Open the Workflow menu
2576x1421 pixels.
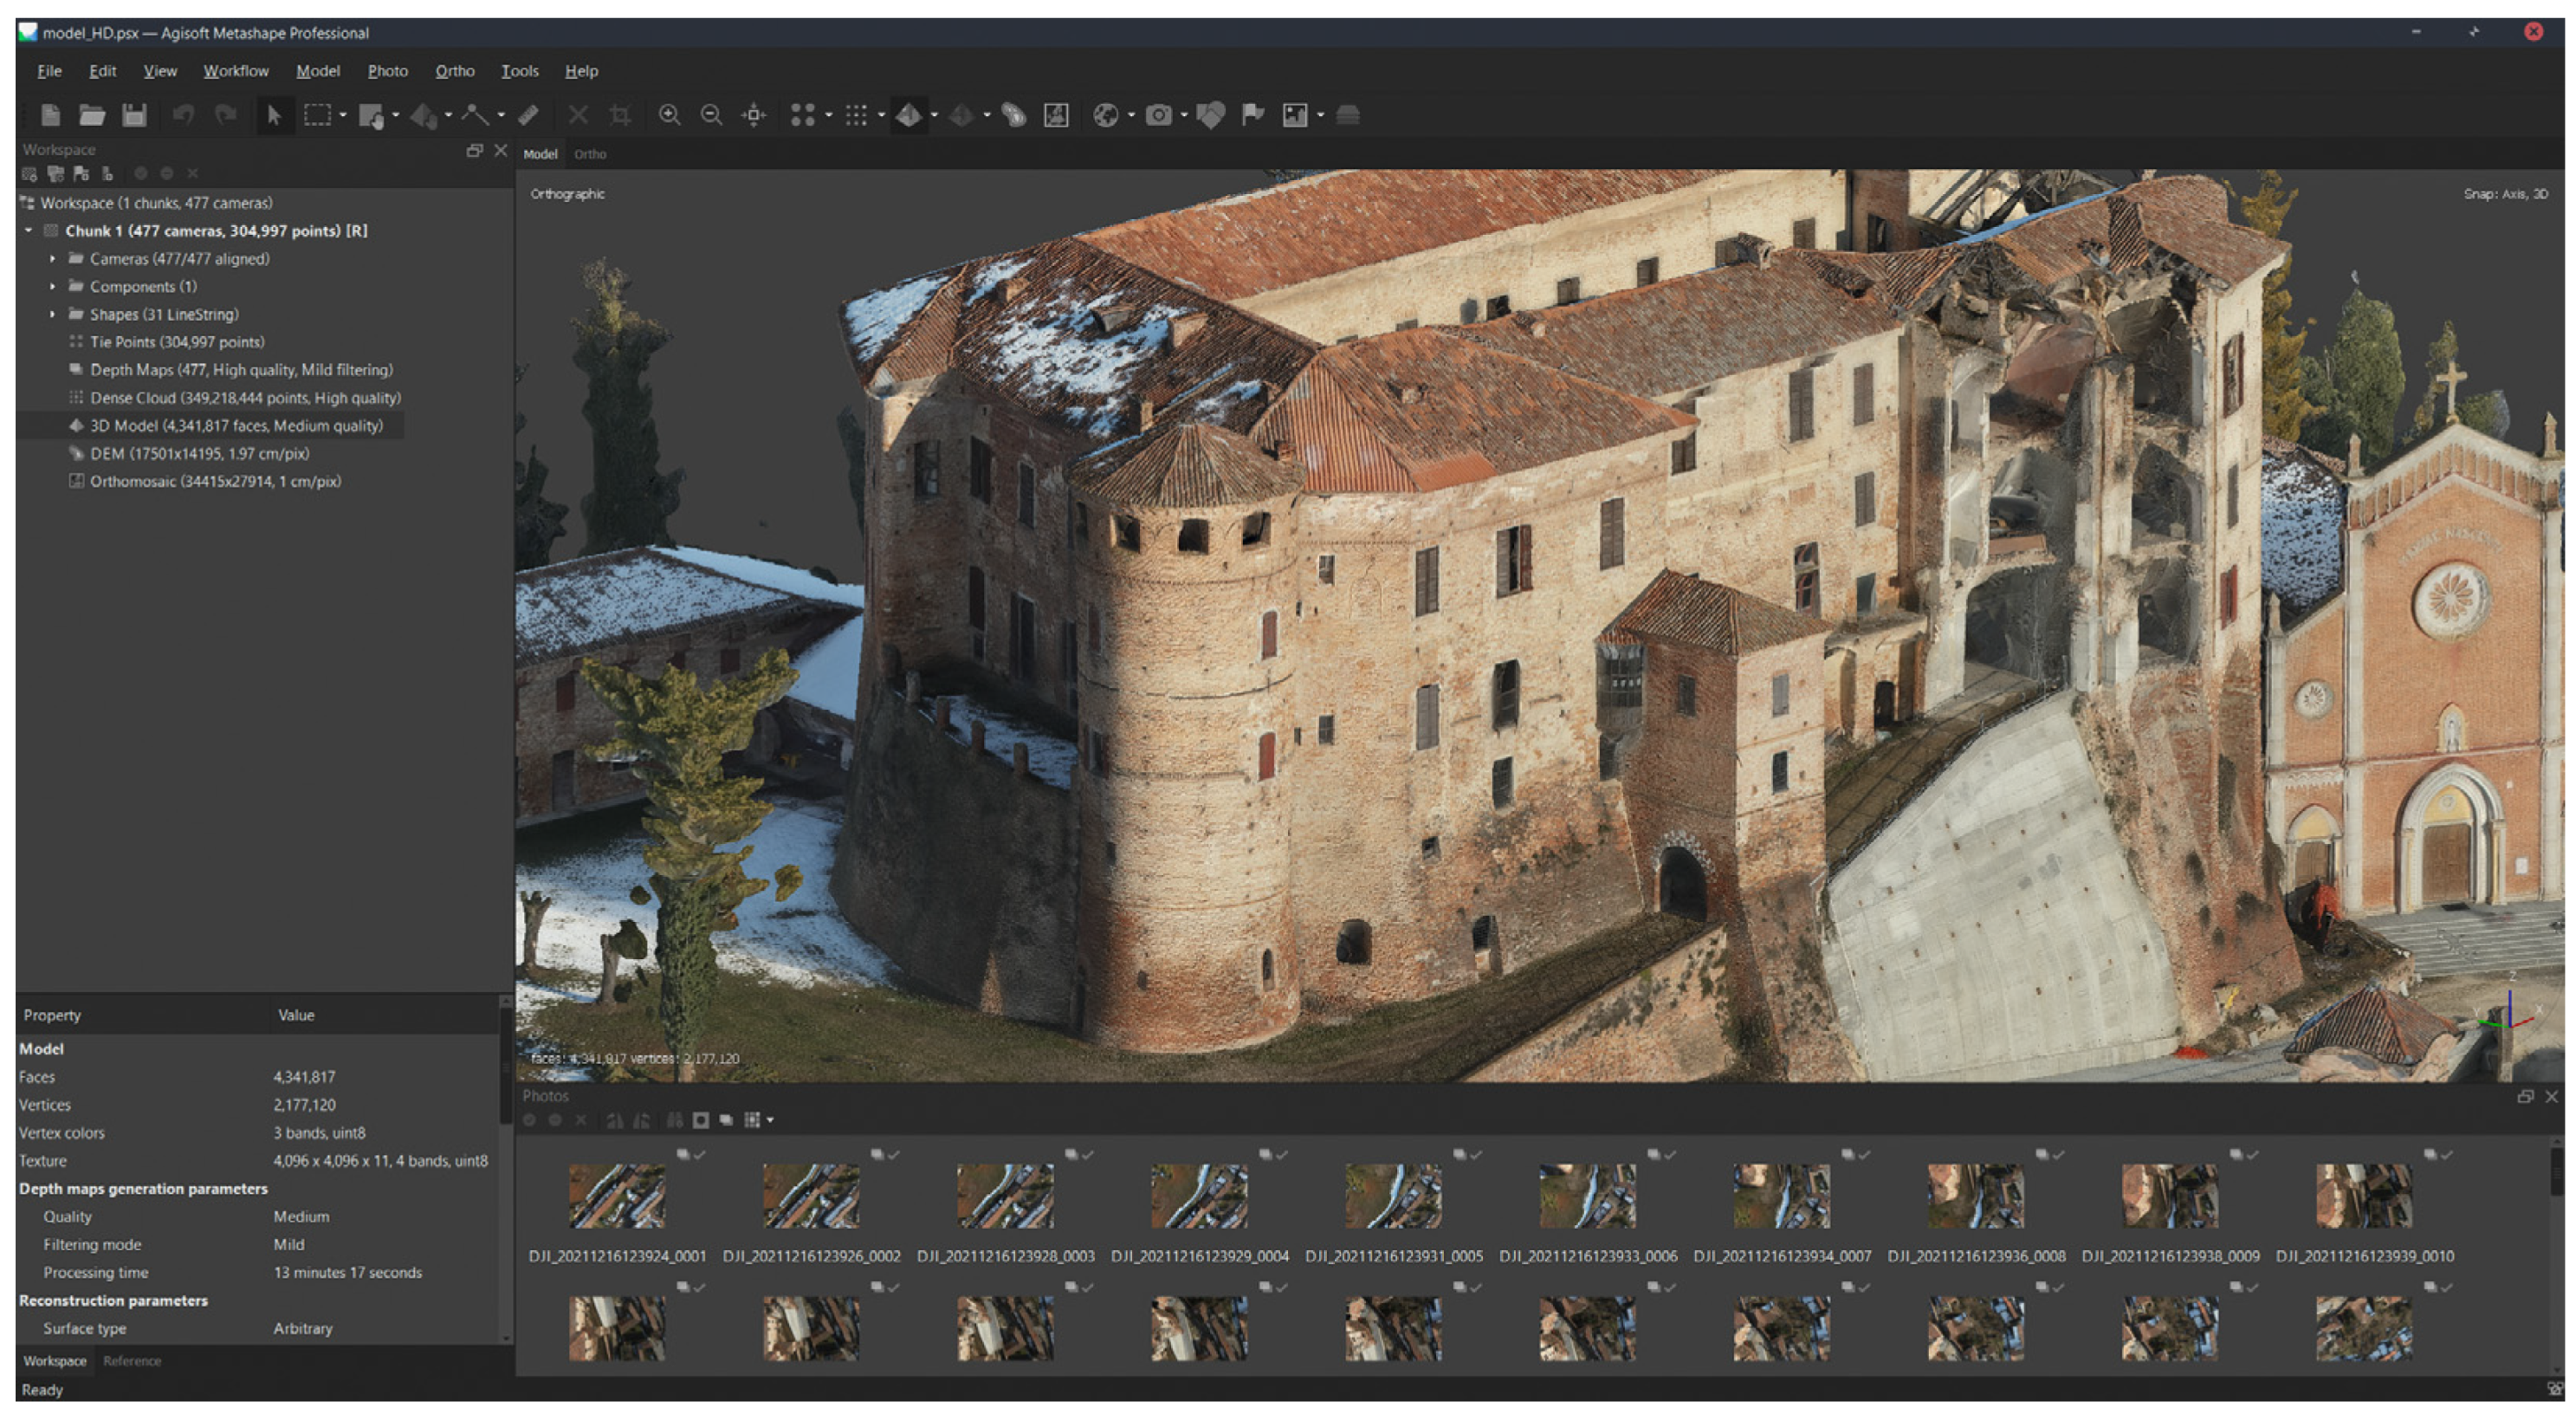click(x=236, y=71)
